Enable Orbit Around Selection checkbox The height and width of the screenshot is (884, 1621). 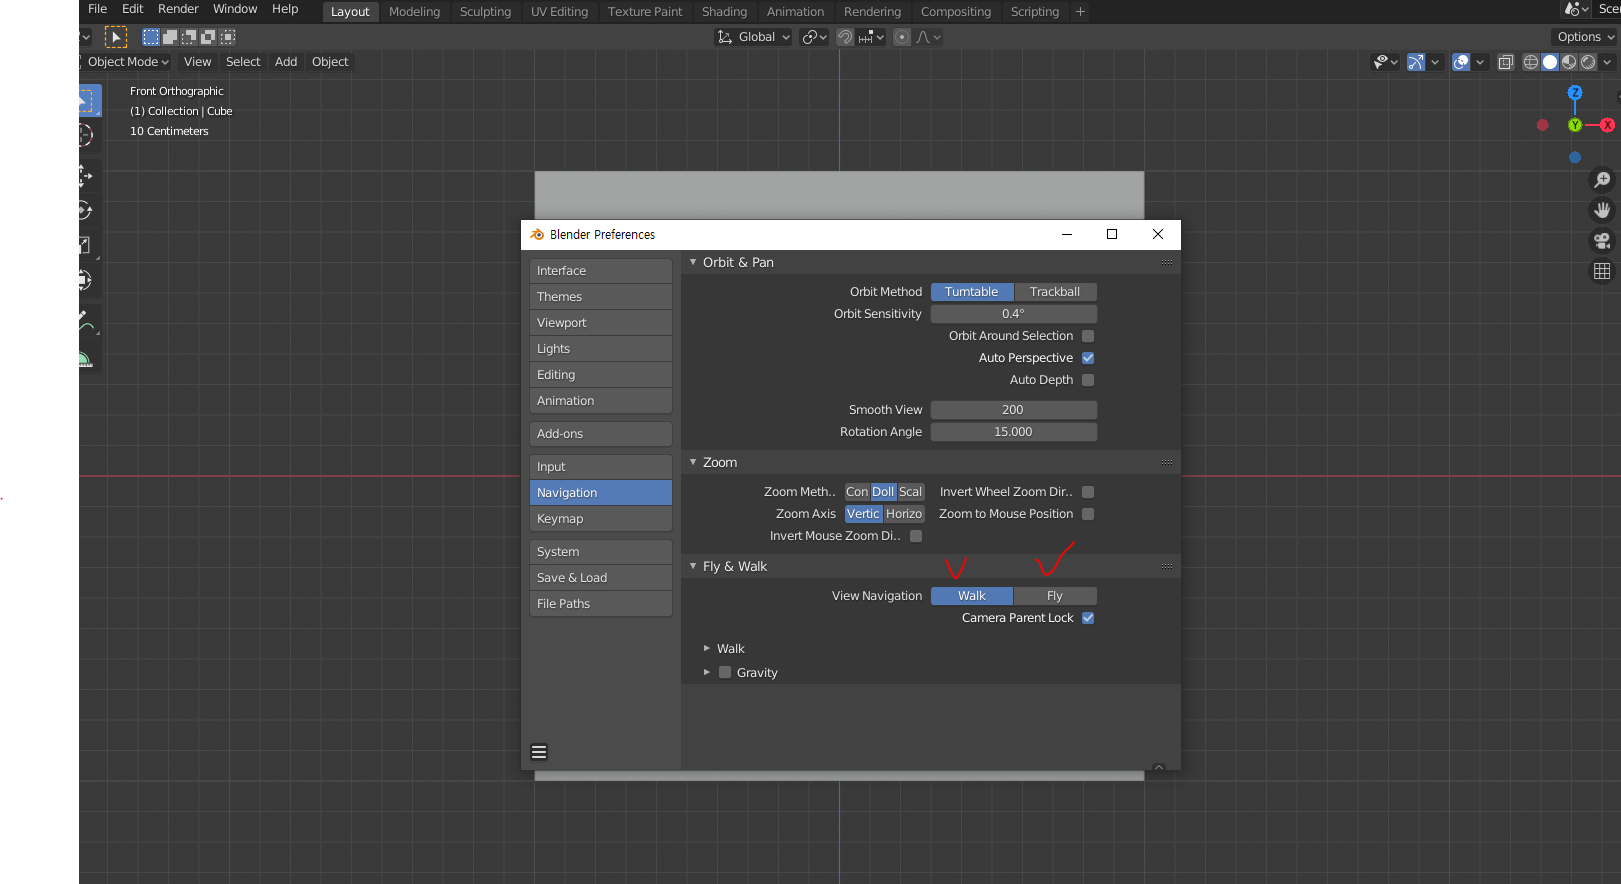pos(1088,336)
